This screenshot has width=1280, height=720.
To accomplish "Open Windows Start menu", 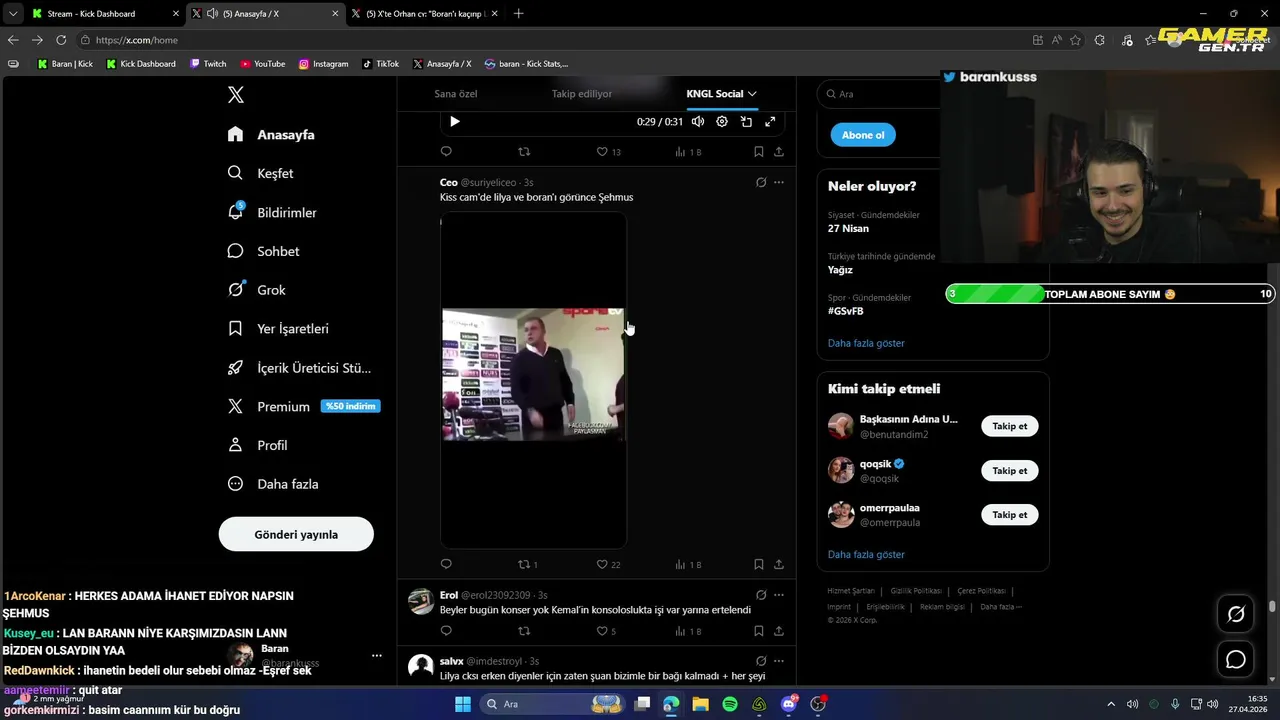I will point(463,704).
